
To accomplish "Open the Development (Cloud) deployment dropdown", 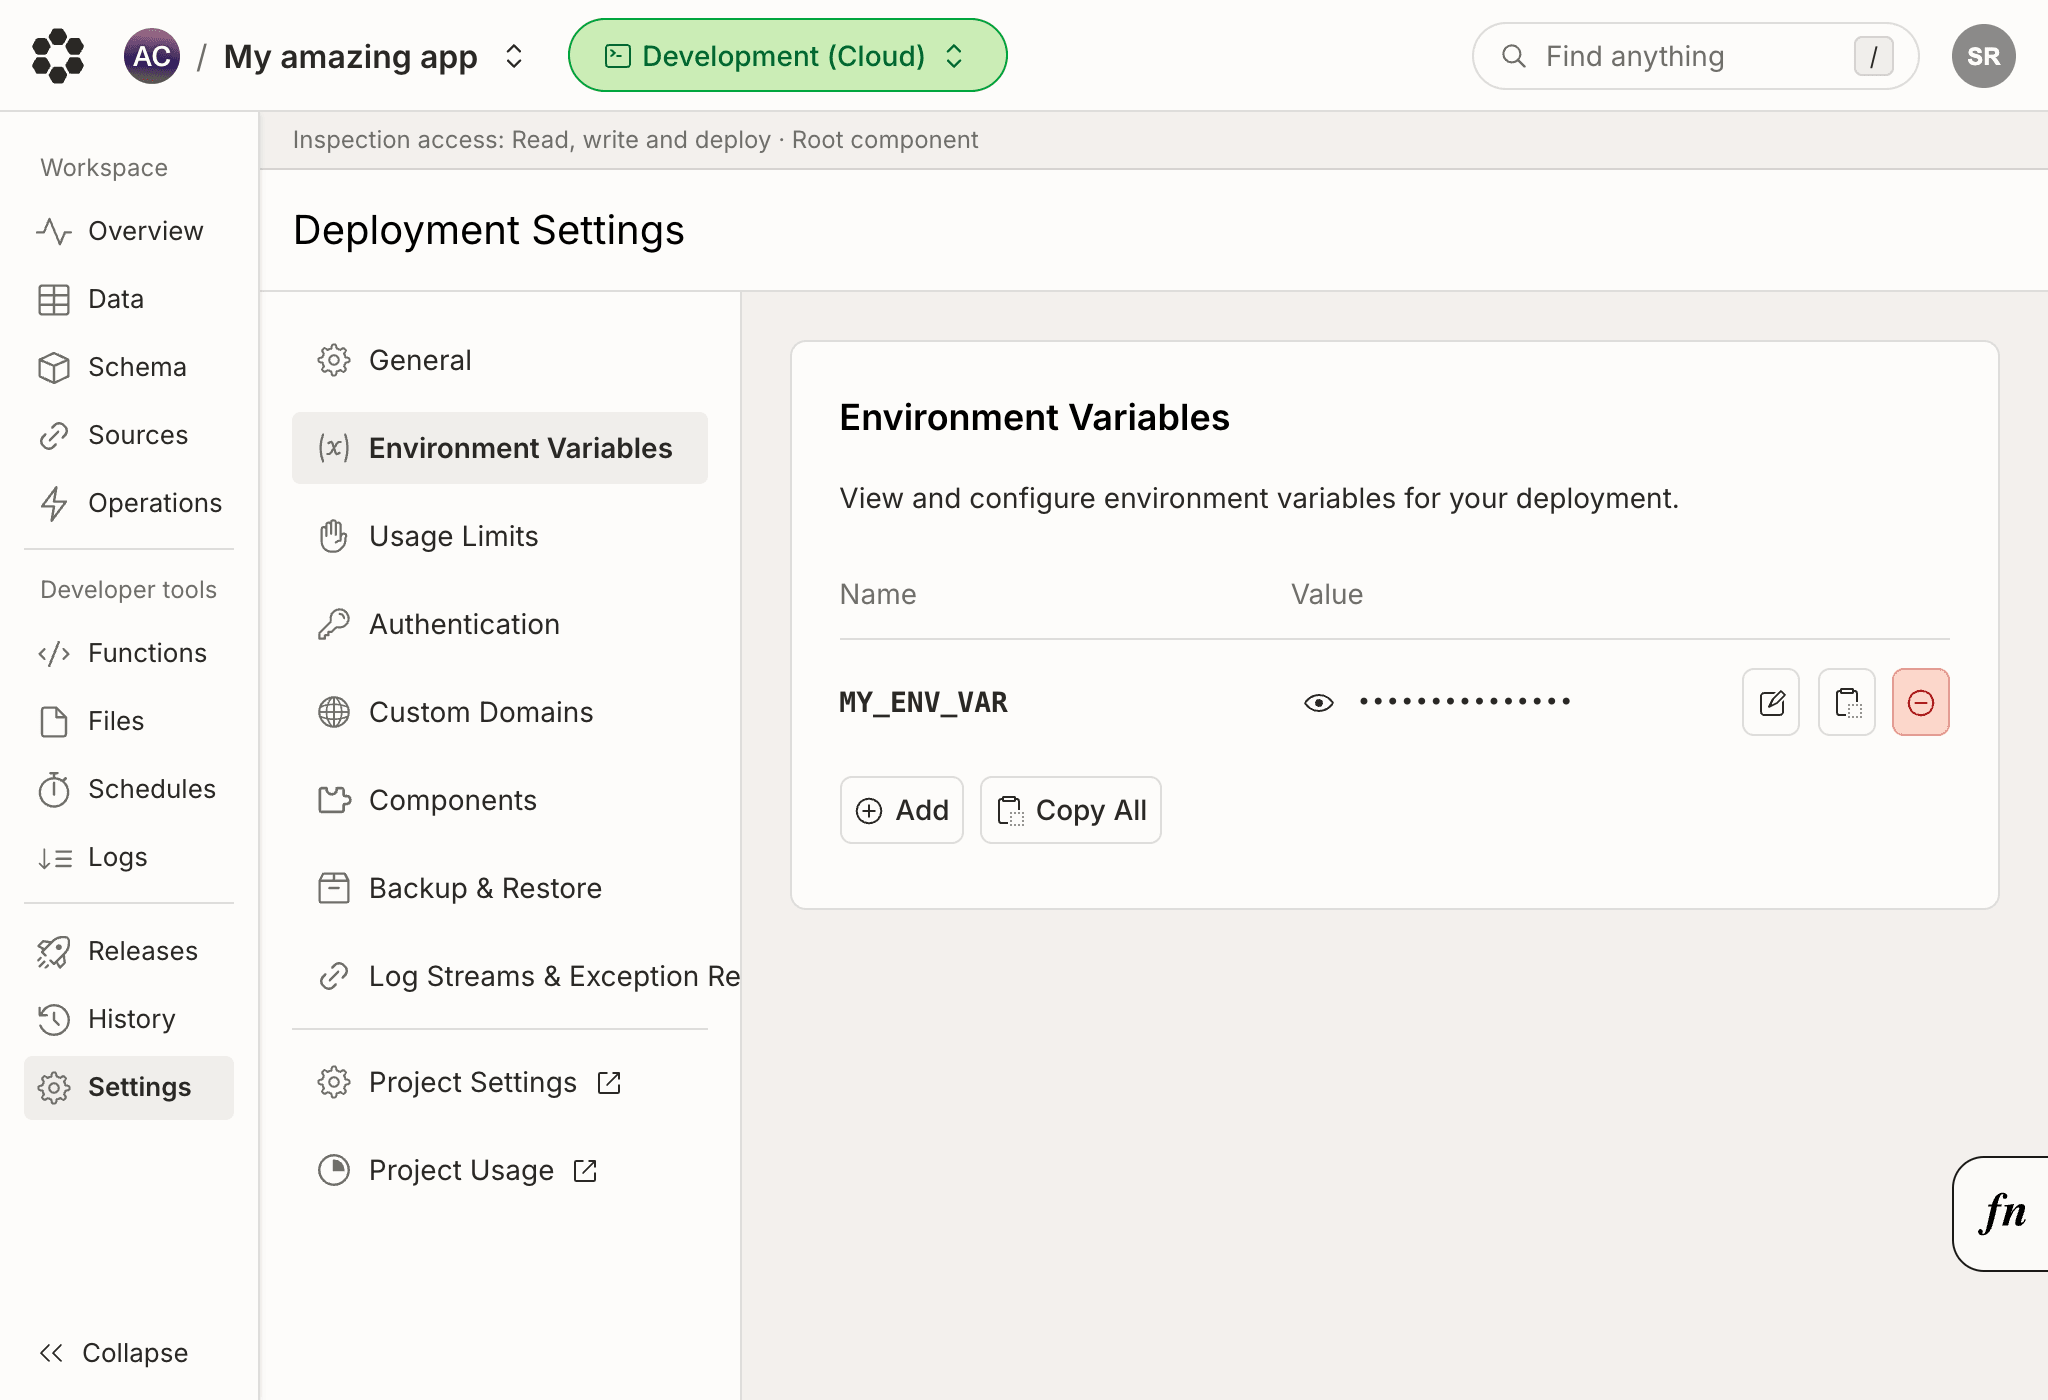I will (787, 56).
